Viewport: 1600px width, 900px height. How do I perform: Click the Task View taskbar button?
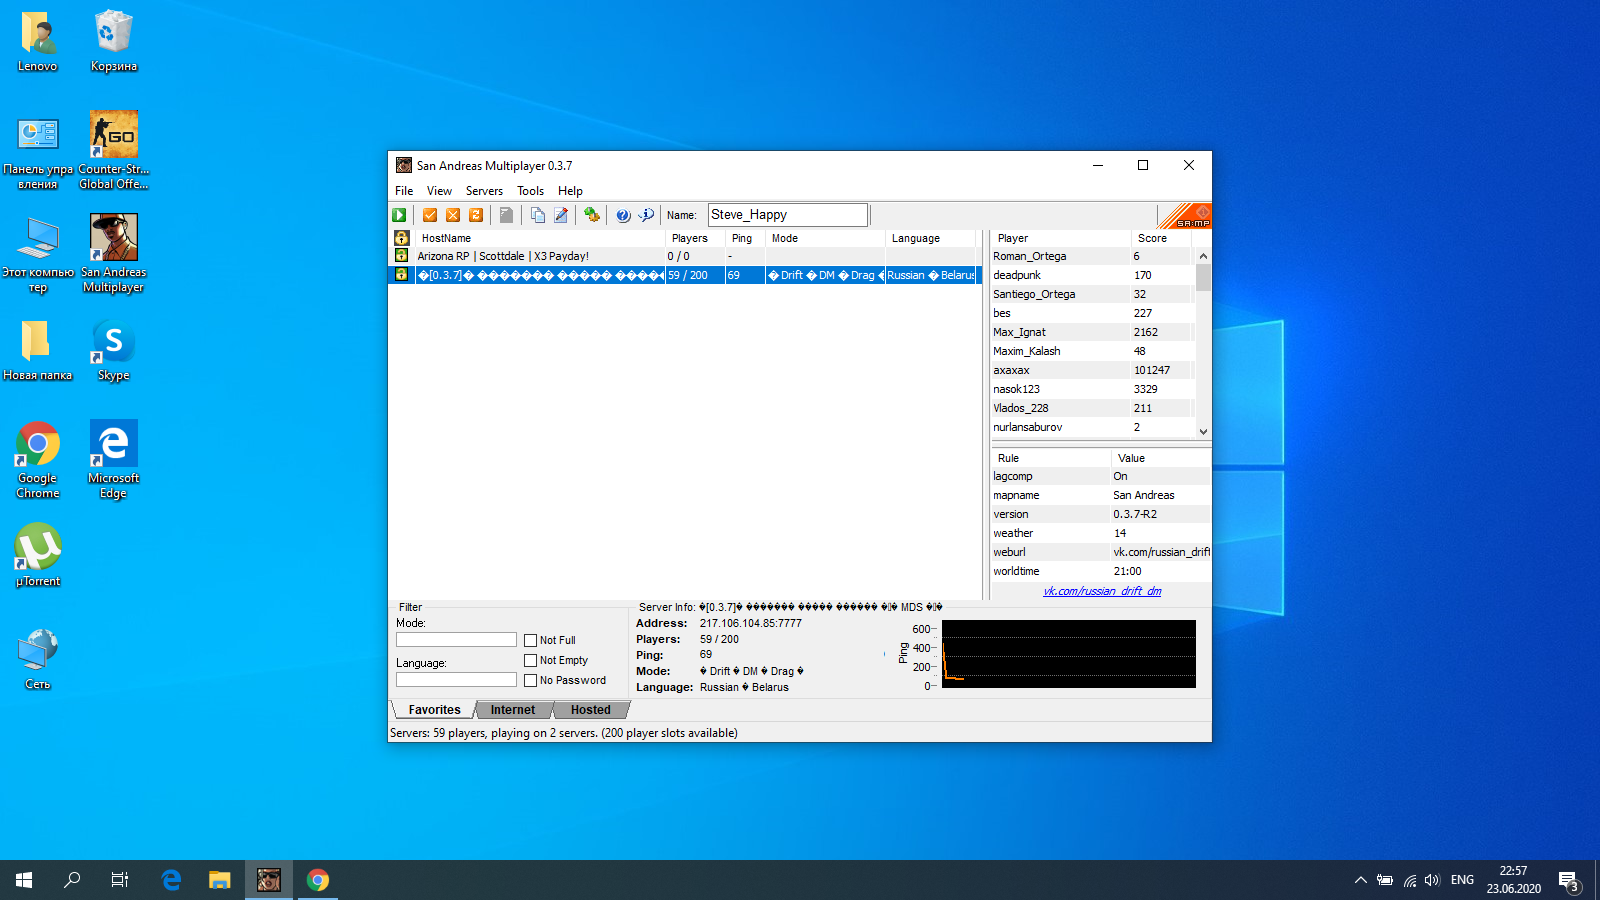tap(120, 880)
